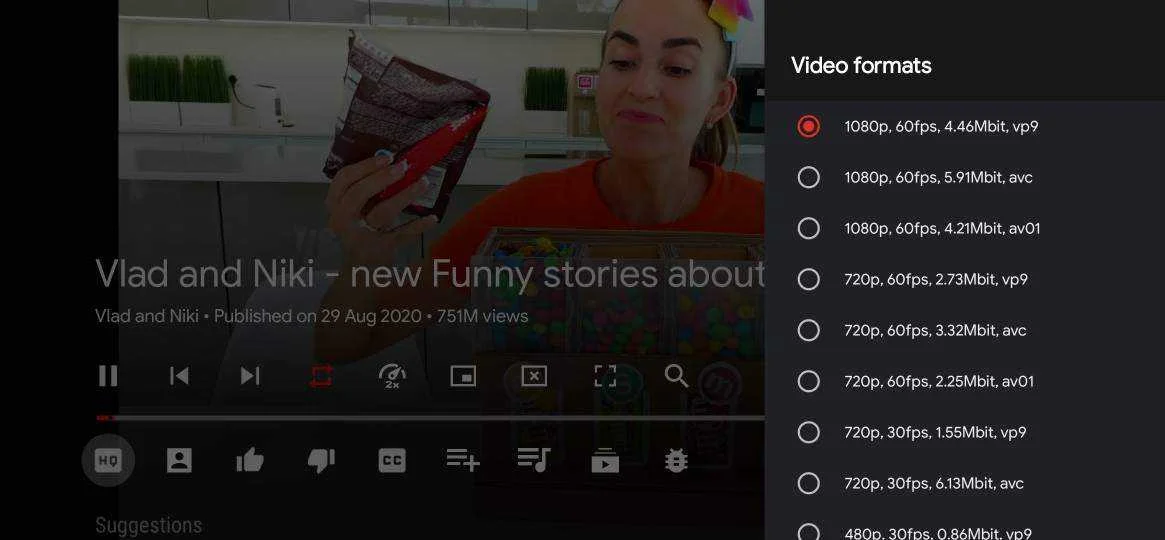Click the boxed X close-player icon
This screenshot has height=540, width=1165.
point(533,377)
